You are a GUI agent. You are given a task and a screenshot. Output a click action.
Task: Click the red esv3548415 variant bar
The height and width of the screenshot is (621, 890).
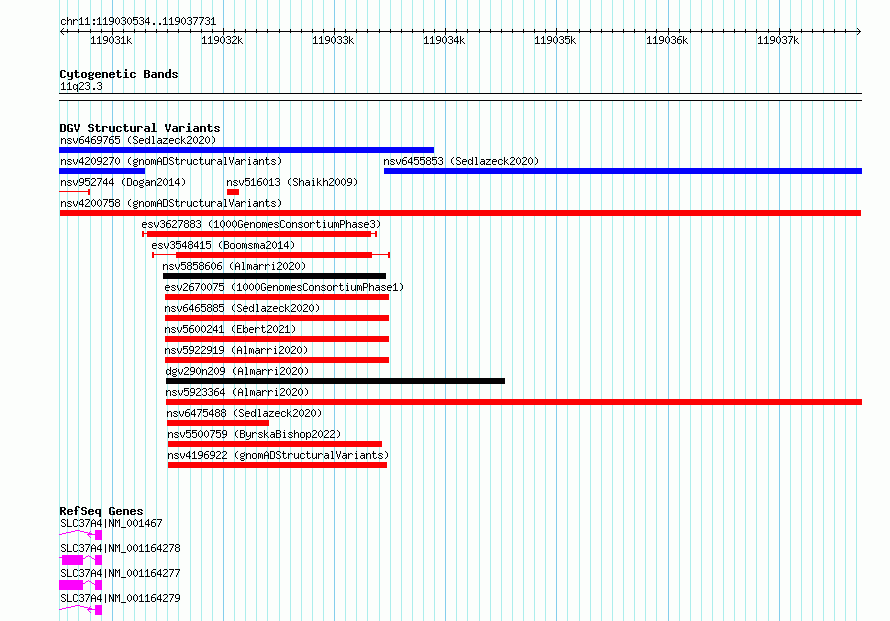(271, 255)
